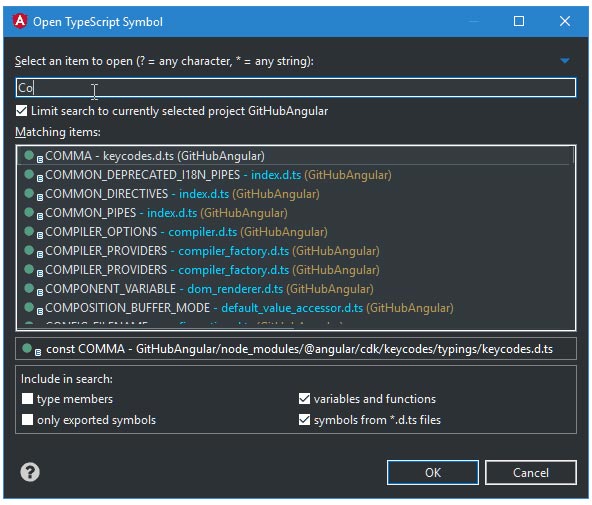Click green symbol icon beside COMPONENT_VARIABLE
The image size is (592, 505).
[x=29, y=288]
